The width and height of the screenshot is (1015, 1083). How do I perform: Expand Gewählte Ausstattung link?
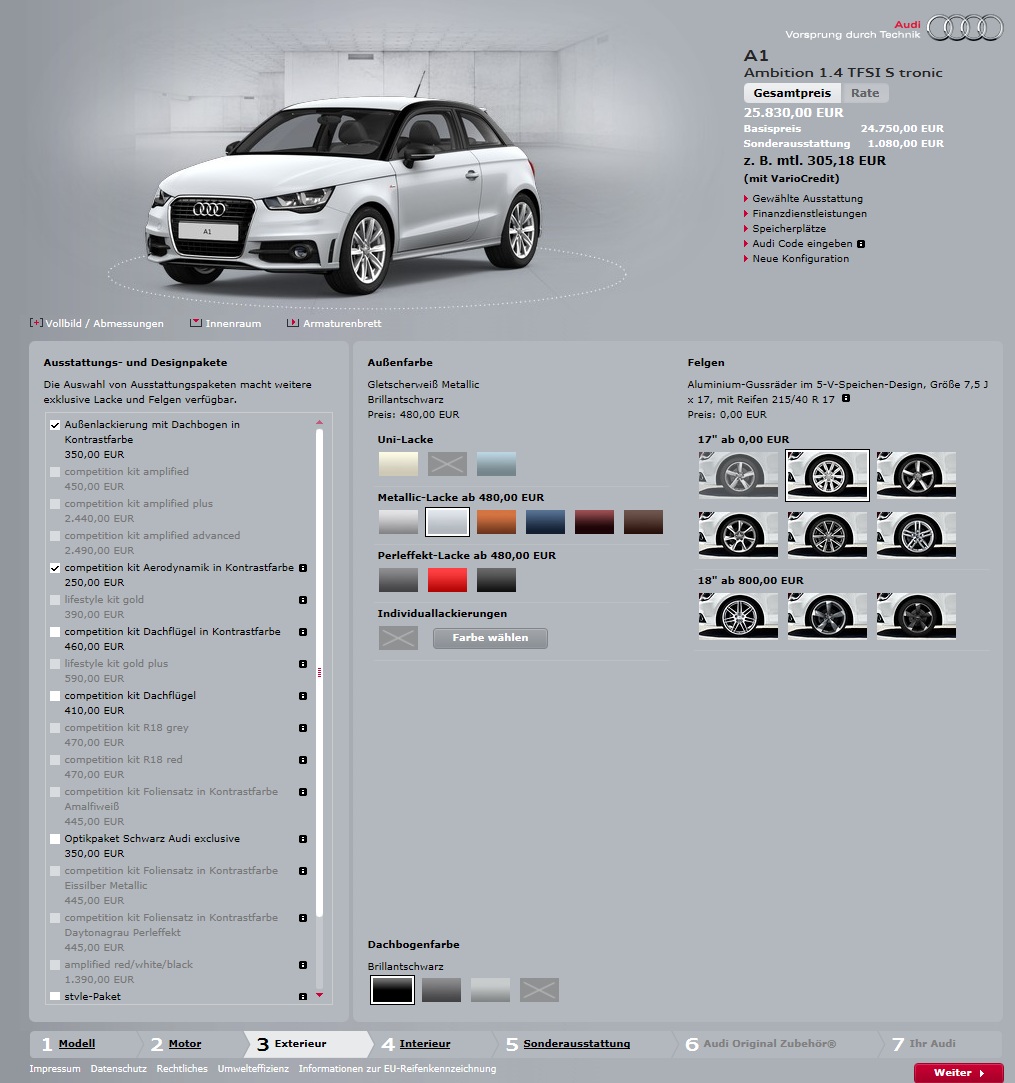[x=807, y=198]
